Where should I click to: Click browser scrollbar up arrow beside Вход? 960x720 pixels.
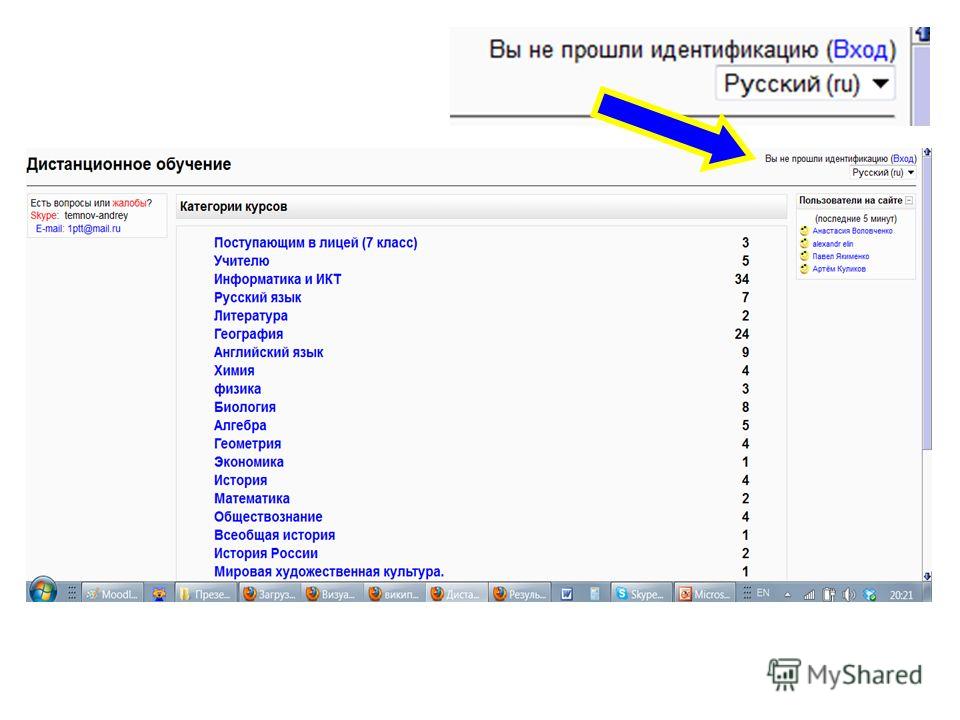(x=928, y=152)
